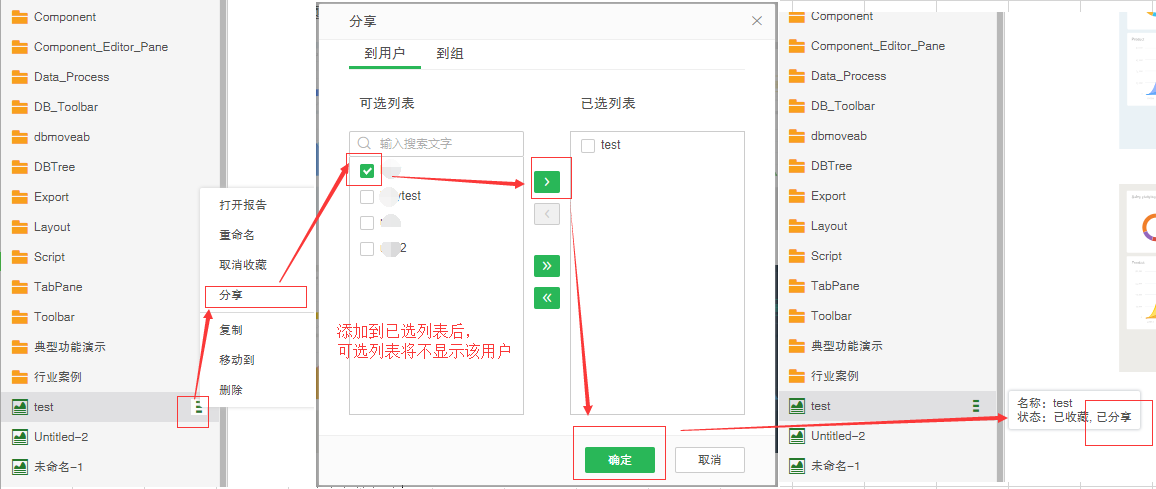Click the Untitled-2 report icon in left list

19,437
